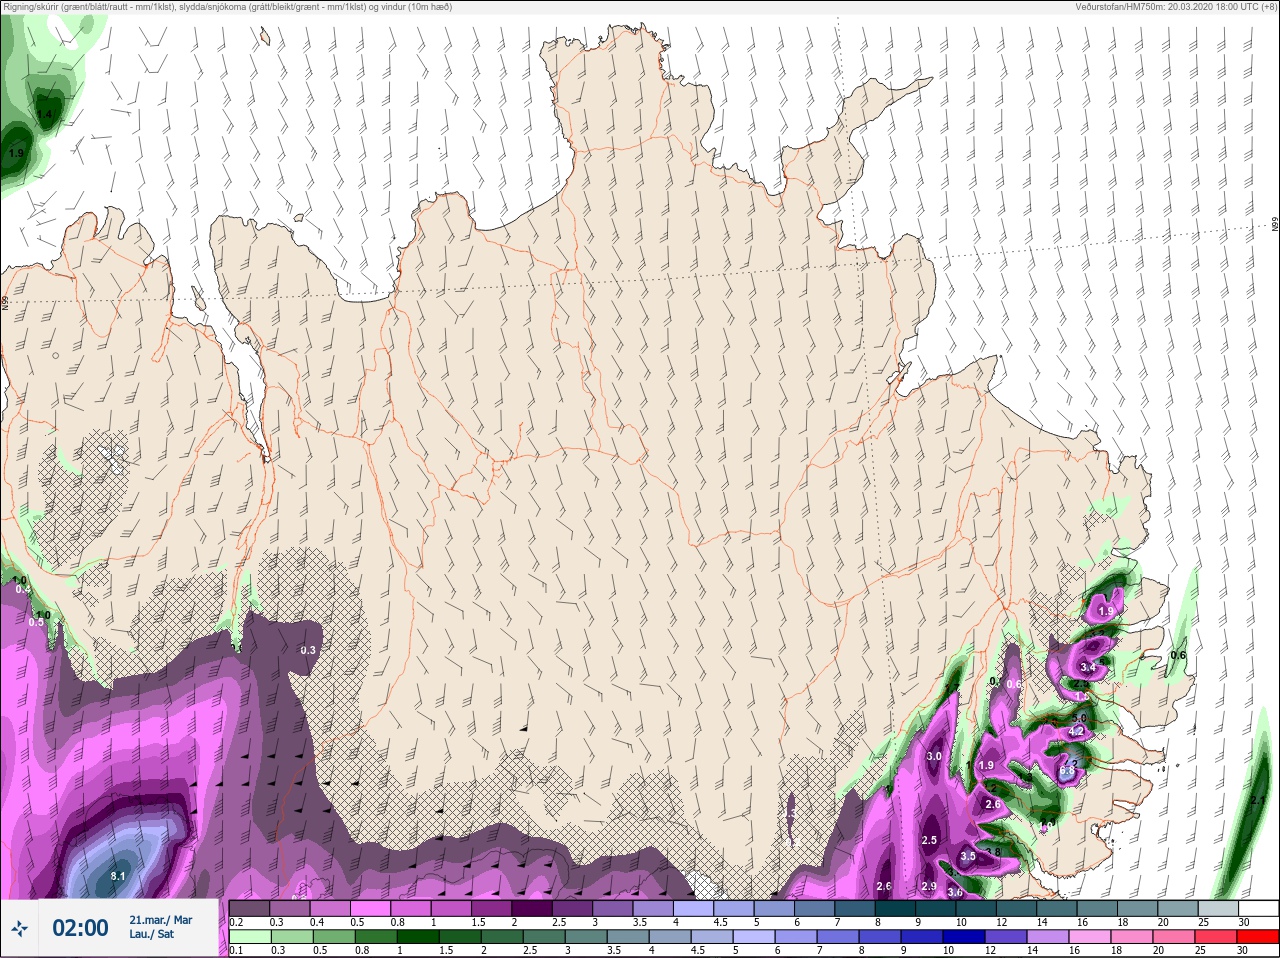Screen dimensions: 1280x958
Task: Click the 2.9 precipitation value on the map
Action: [929, 887]
